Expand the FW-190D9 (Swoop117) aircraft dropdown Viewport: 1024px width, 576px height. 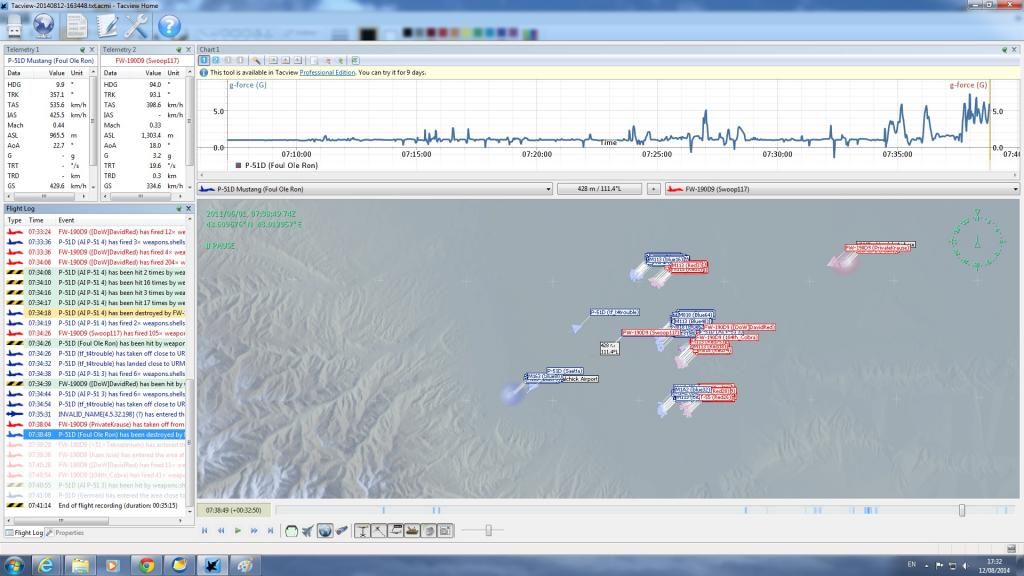[1015, 188]
